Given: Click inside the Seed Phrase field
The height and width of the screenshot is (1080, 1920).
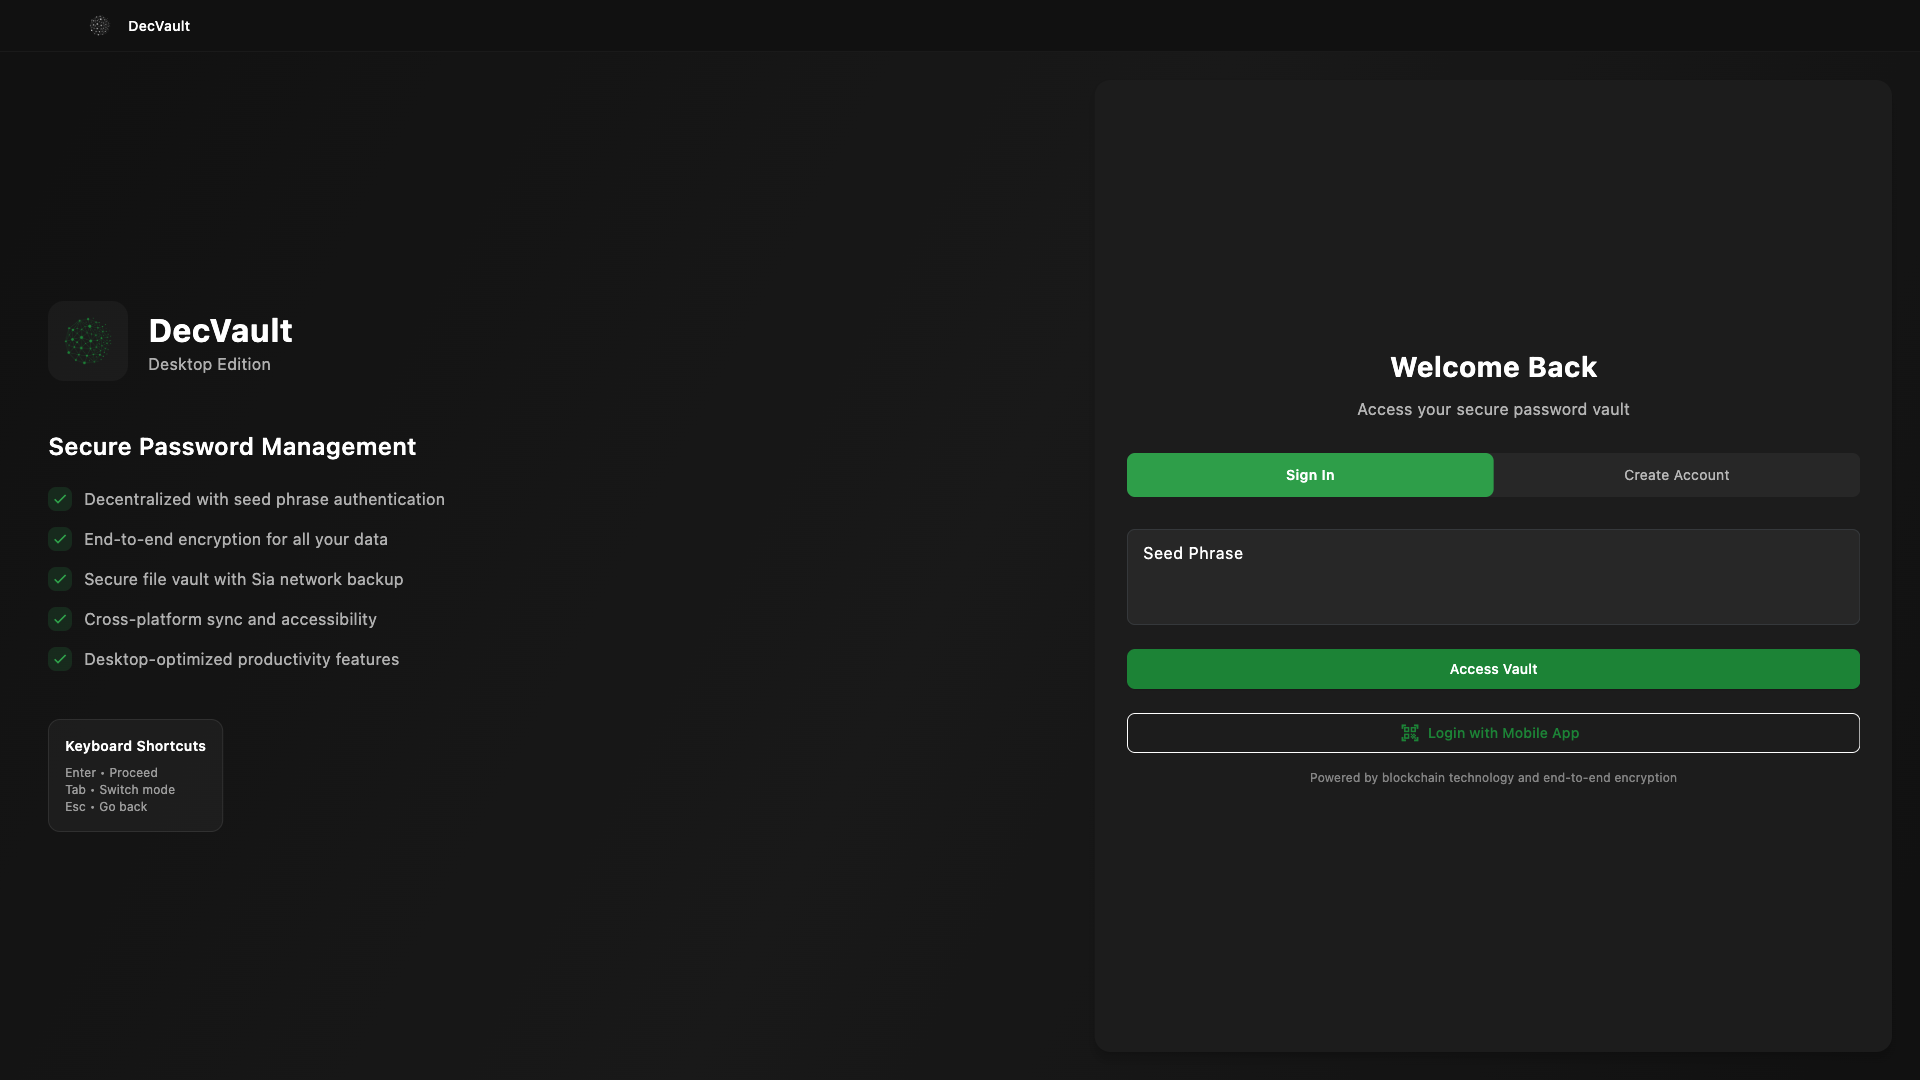Looking at the screenshot, I should click(1493, 577).
